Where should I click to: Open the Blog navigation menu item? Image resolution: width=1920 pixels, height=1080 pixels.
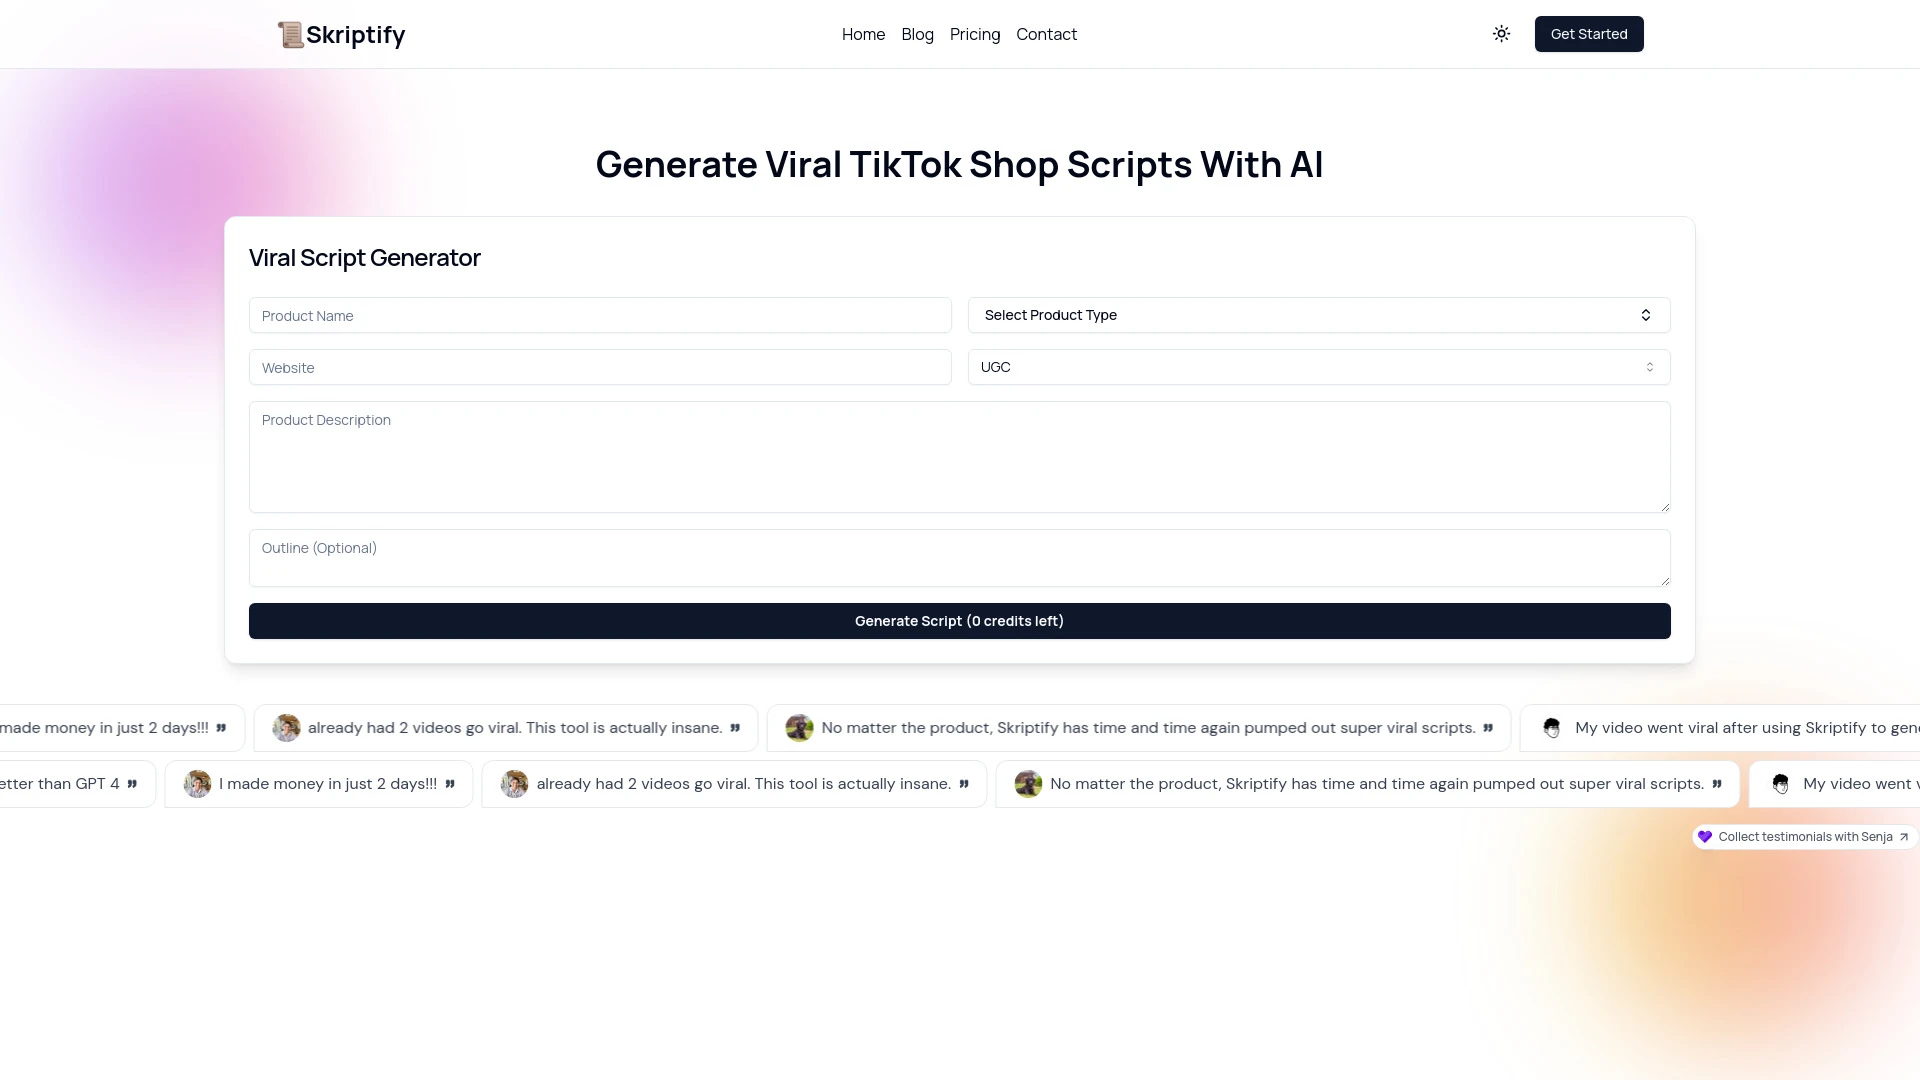(918, 34)
